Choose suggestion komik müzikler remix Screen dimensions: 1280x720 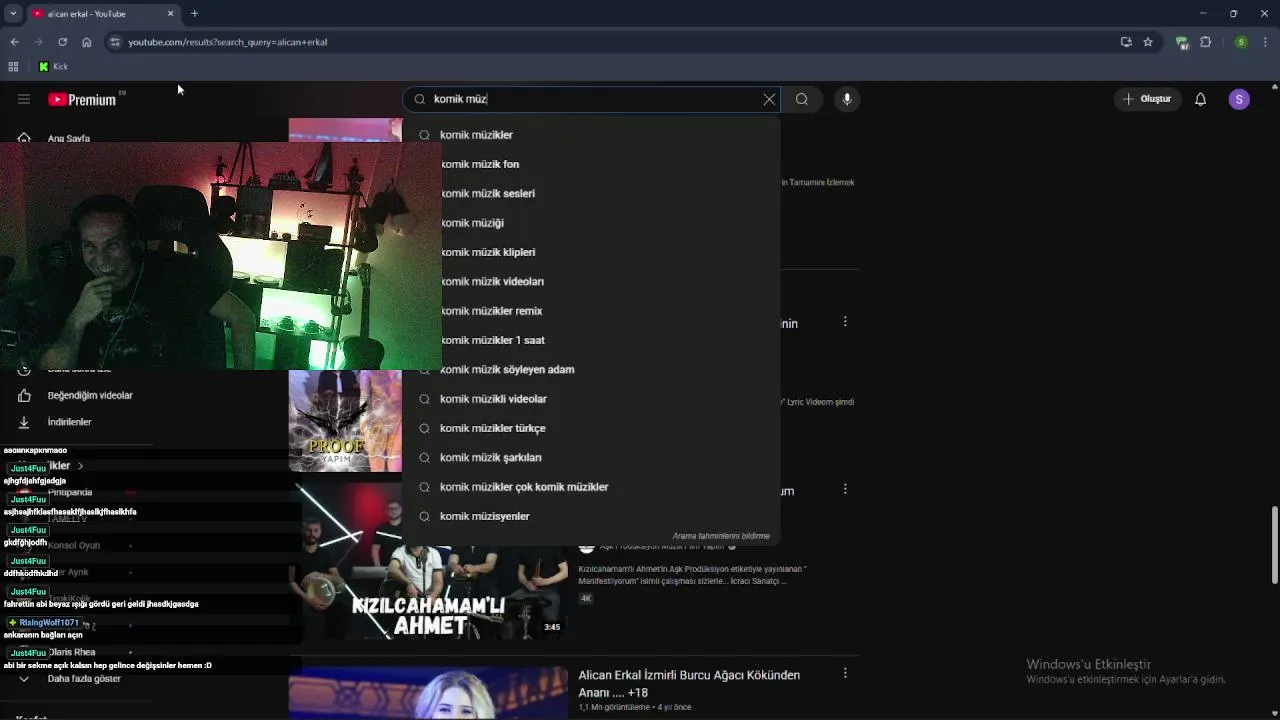[x=591, y=311]
